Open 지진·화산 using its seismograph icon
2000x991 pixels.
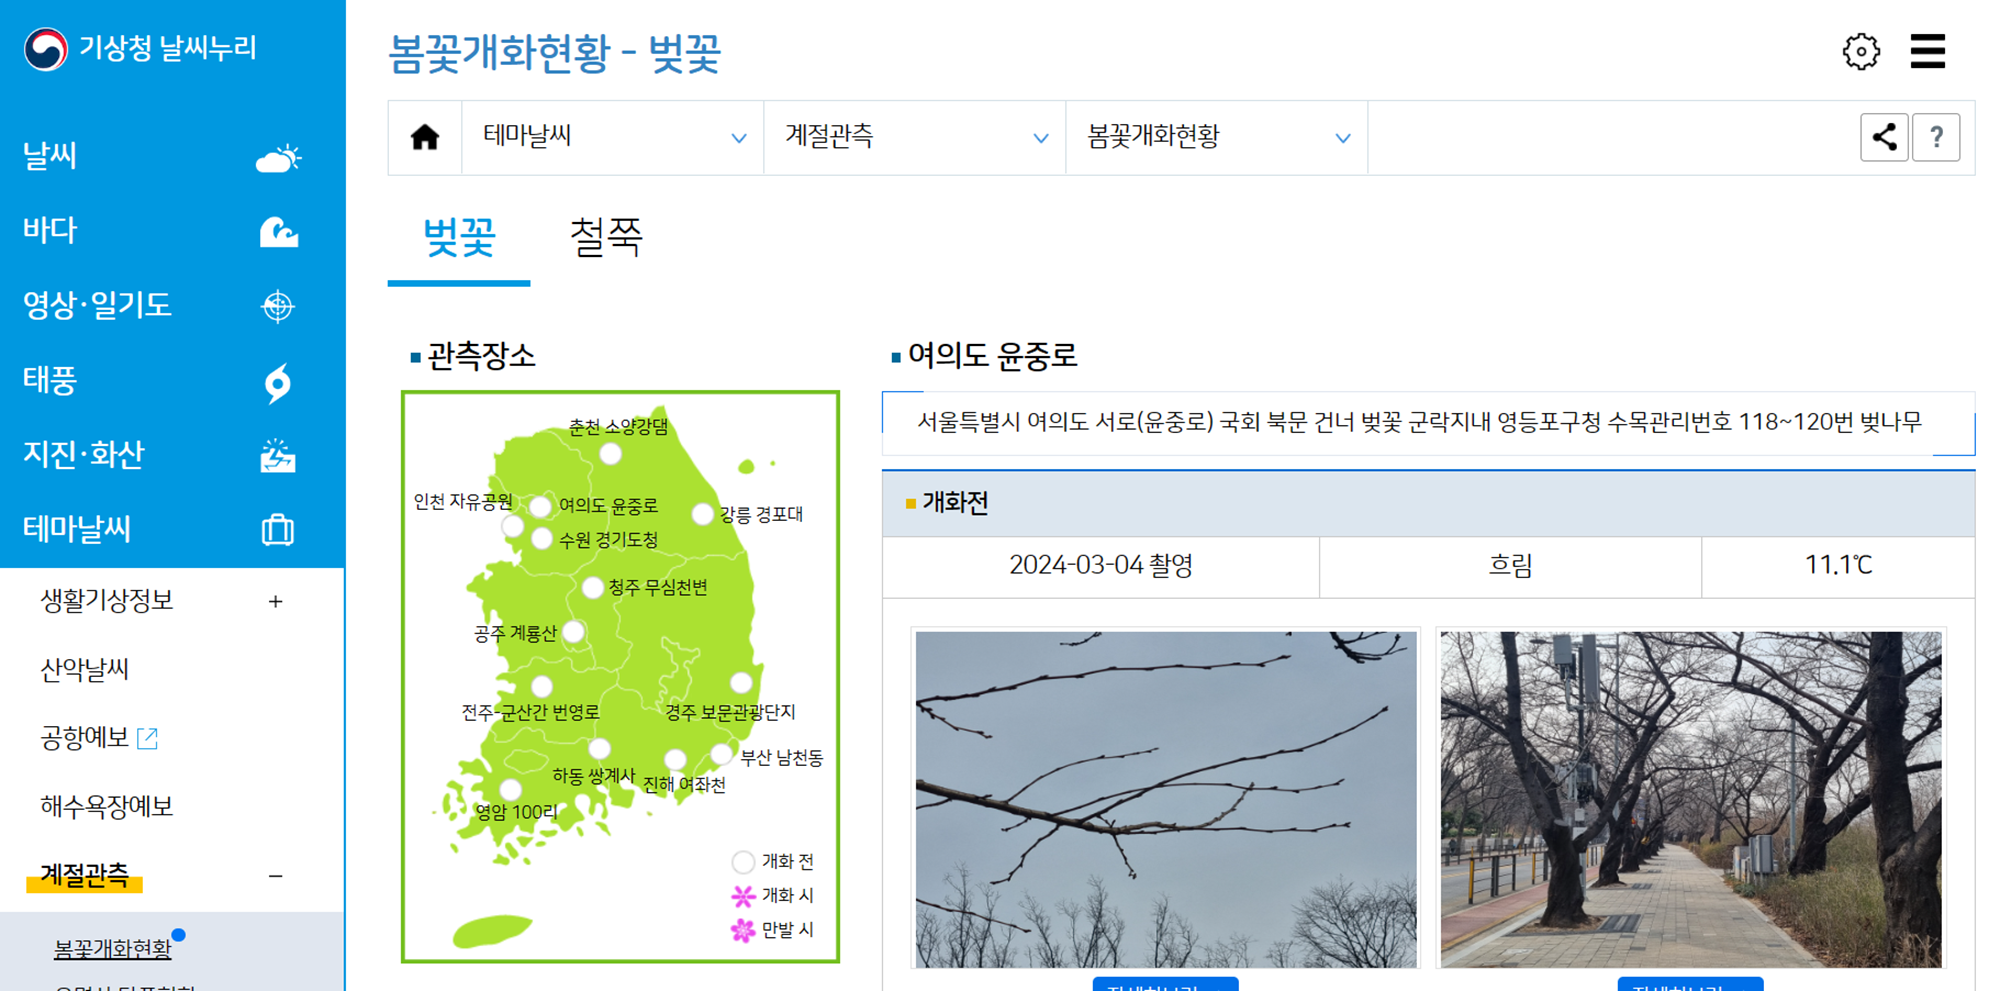(278, 455)
